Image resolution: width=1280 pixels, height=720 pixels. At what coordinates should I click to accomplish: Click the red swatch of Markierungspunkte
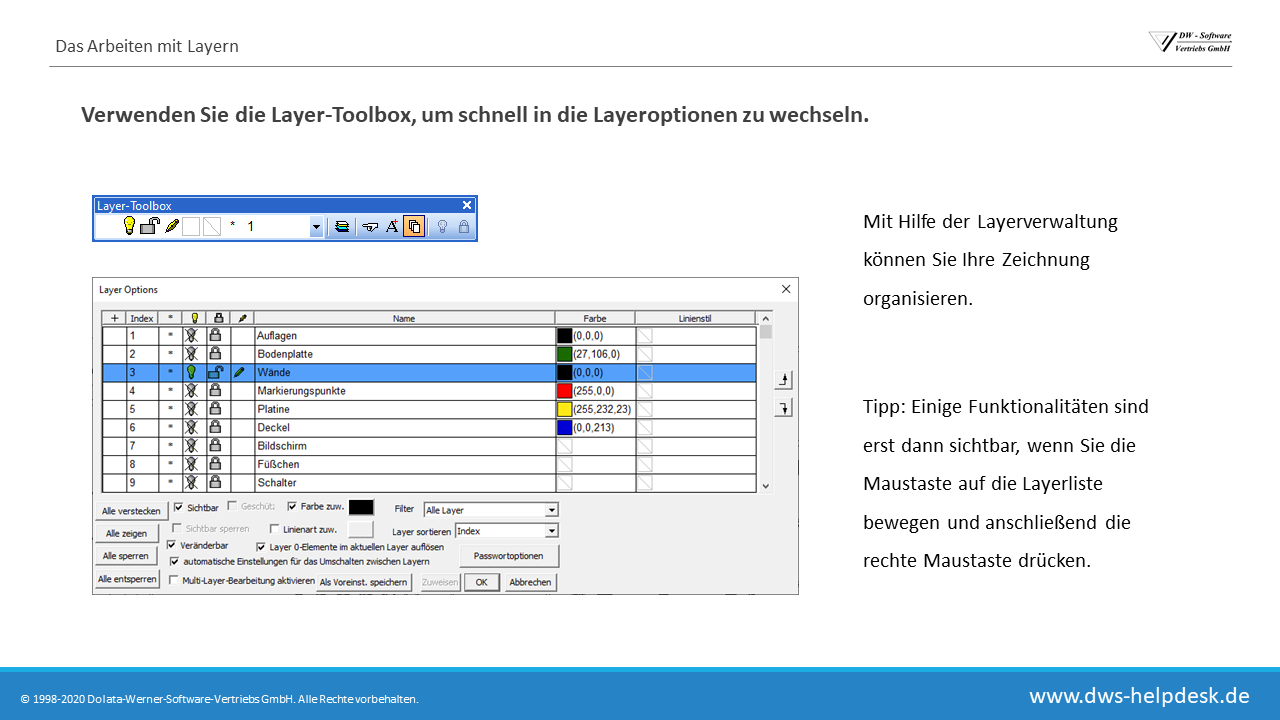(x=565, y=390)
